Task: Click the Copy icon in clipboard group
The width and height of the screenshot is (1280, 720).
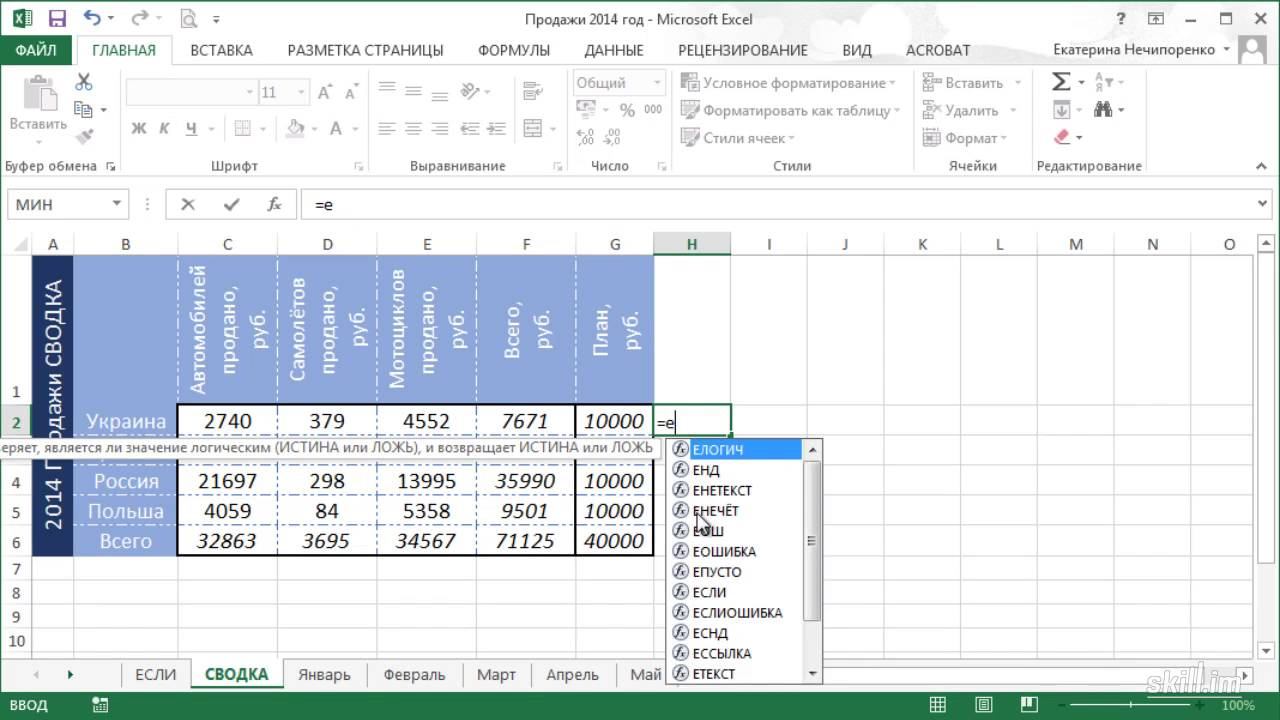Action: 84,110
